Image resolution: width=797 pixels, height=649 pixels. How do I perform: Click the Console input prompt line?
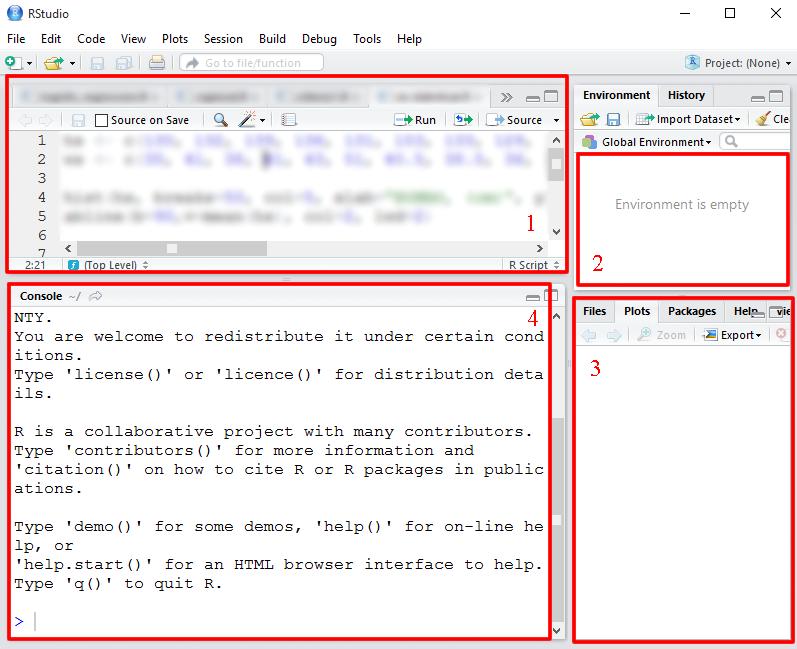click(x=279, y=621)
